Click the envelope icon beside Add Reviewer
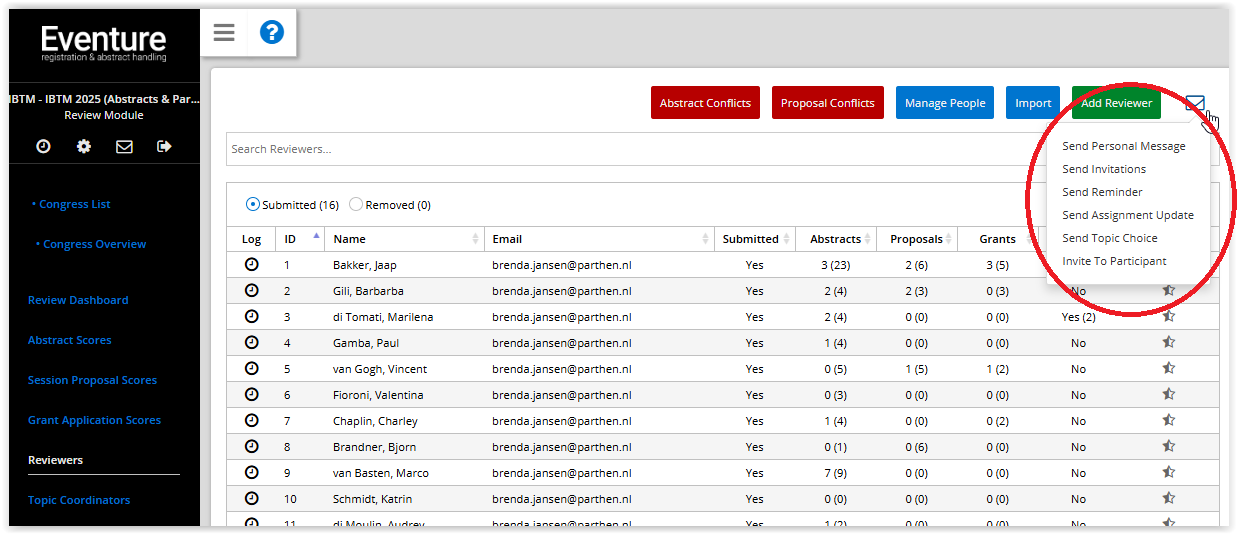The height and width of the screenshot is (534, 1237). point(1194,103)
